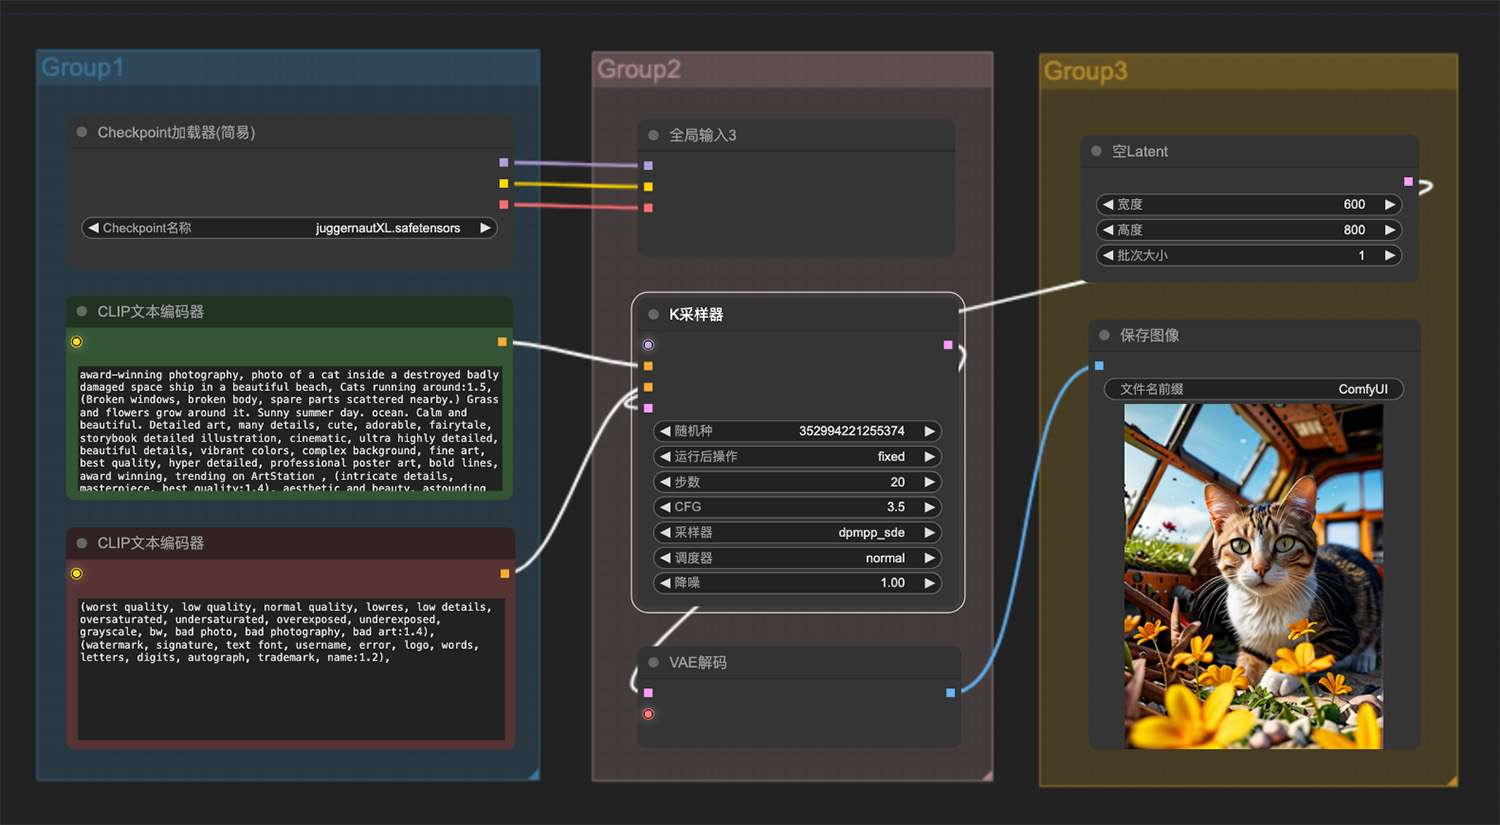Increase 宽度 width with right arrow
The image size is (1500, 825).
click(x=1389, y=204)
